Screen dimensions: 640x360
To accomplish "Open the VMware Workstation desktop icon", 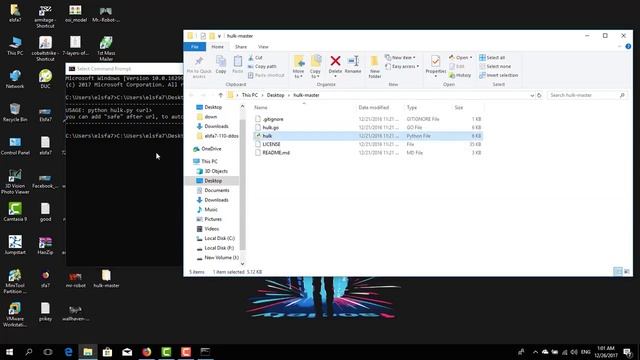I will coord(15,315).
